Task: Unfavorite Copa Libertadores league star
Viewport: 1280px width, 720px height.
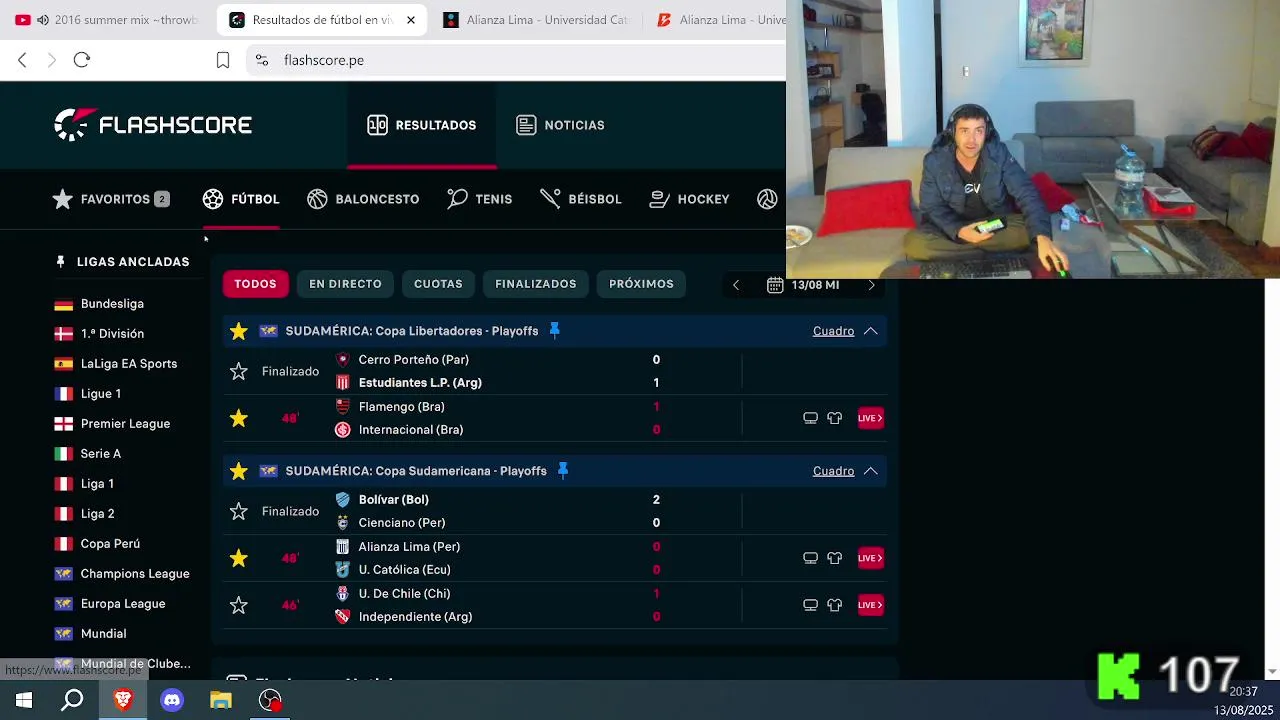Action: pos(238,331)
